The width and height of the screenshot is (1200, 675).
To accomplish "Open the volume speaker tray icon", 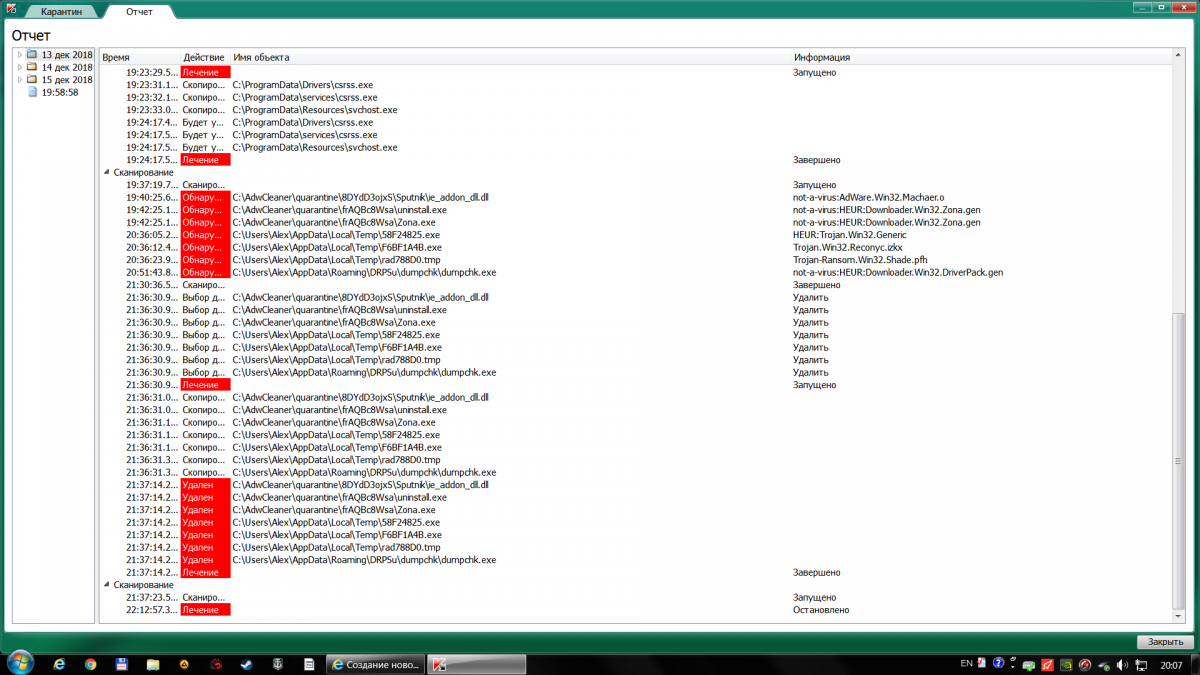I will [1124, 664].
